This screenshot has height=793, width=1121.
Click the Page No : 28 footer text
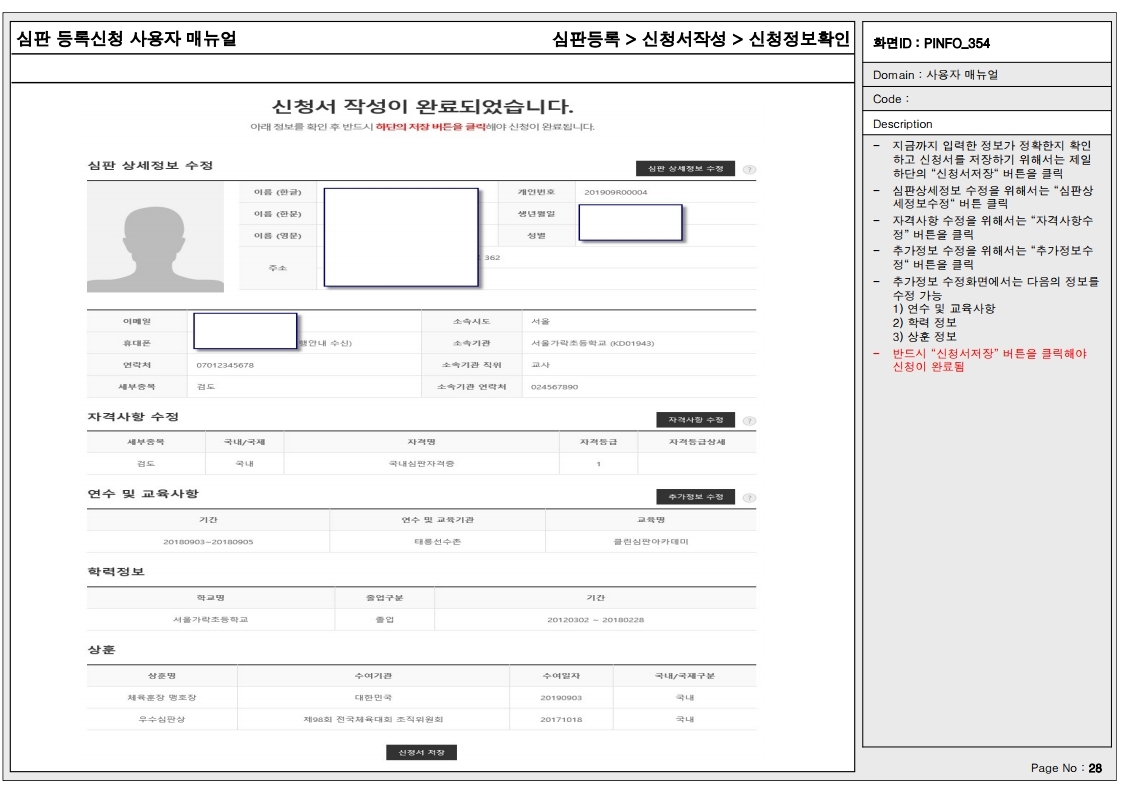[x=1066, y=768]
